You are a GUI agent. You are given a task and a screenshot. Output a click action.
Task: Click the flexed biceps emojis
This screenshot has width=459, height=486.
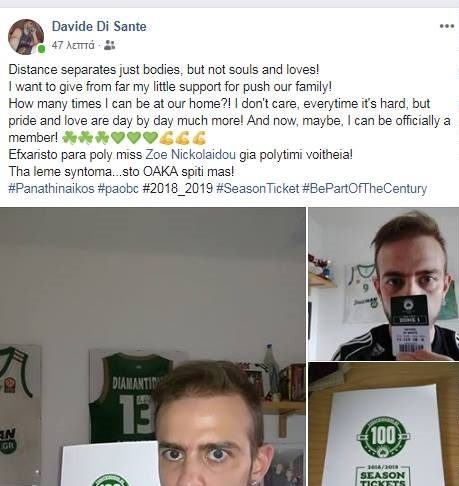182,138
